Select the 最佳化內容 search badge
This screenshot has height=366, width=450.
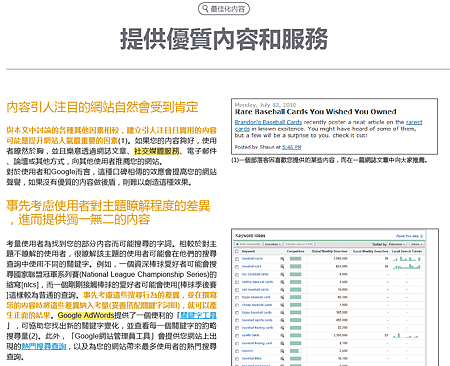[x=224, y=9]
